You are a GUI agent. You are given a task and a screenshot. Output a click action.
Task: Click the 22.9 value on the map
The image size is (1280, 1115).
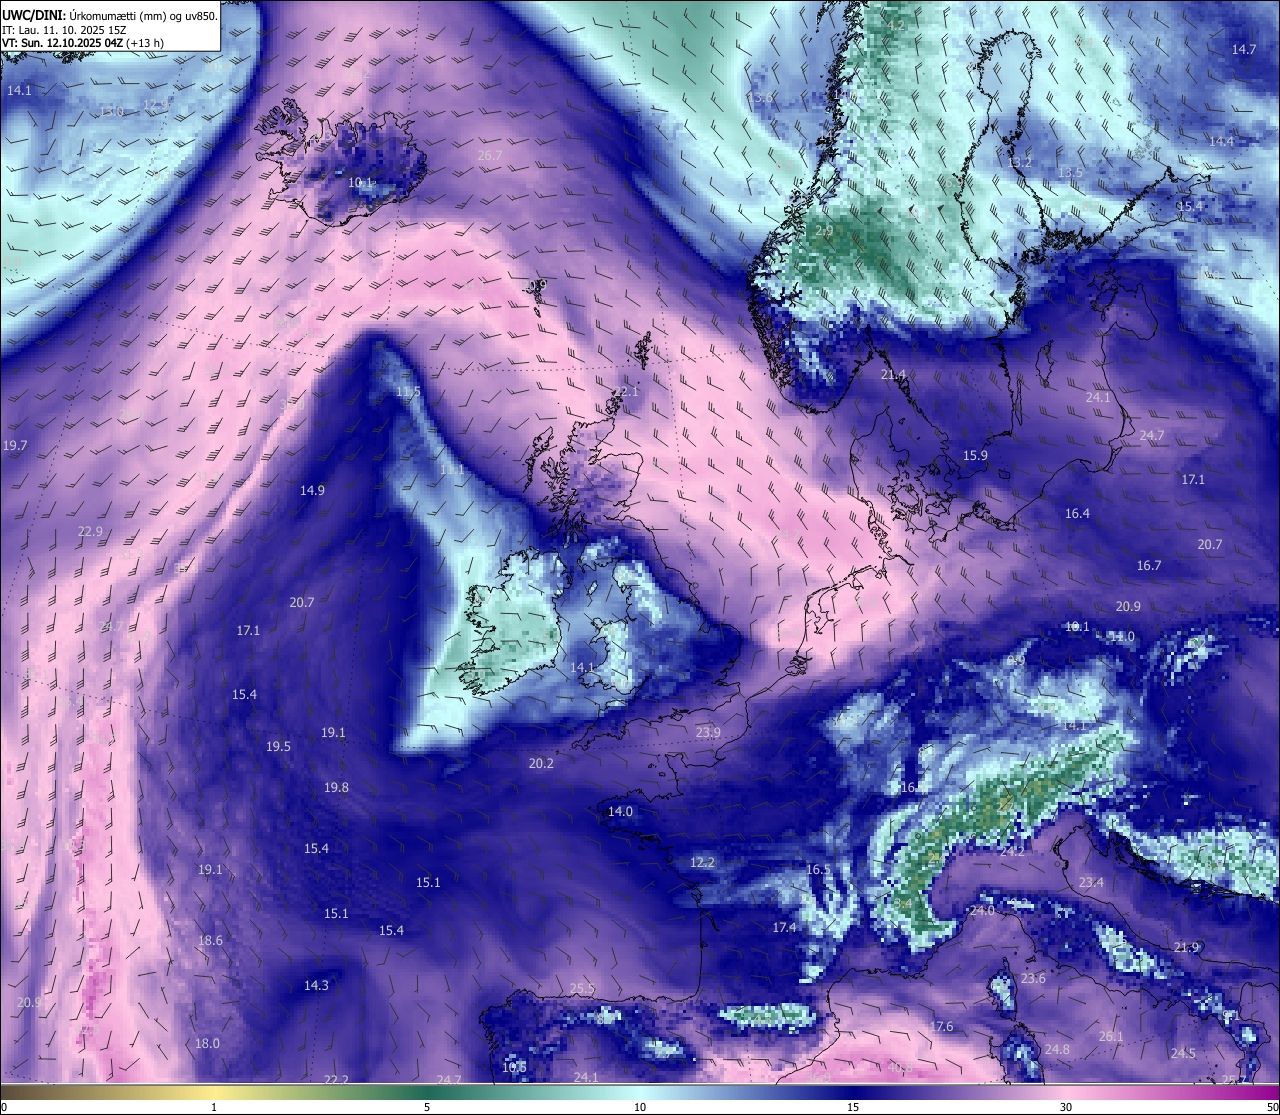(x=90, y=531)
